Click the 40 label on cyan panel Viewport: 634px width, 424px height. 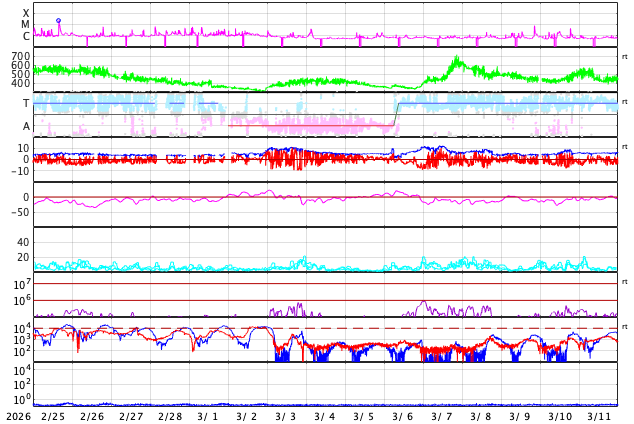coord(22,242)
